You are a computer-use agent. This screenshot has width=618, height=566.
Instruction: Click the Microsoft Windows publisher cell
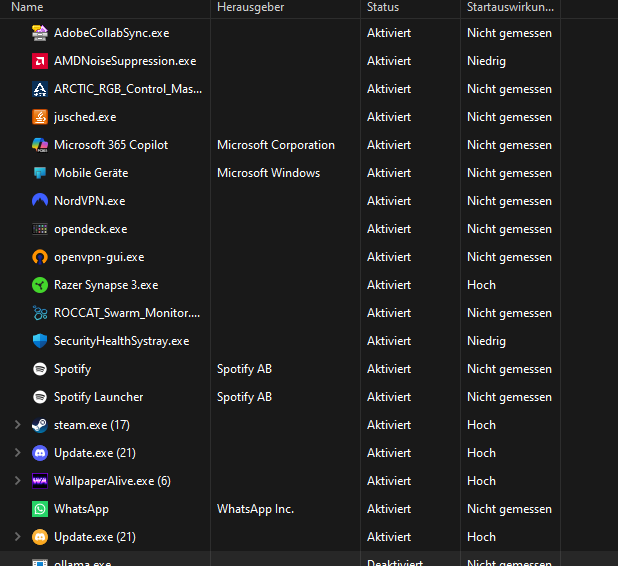pos(268,173)
